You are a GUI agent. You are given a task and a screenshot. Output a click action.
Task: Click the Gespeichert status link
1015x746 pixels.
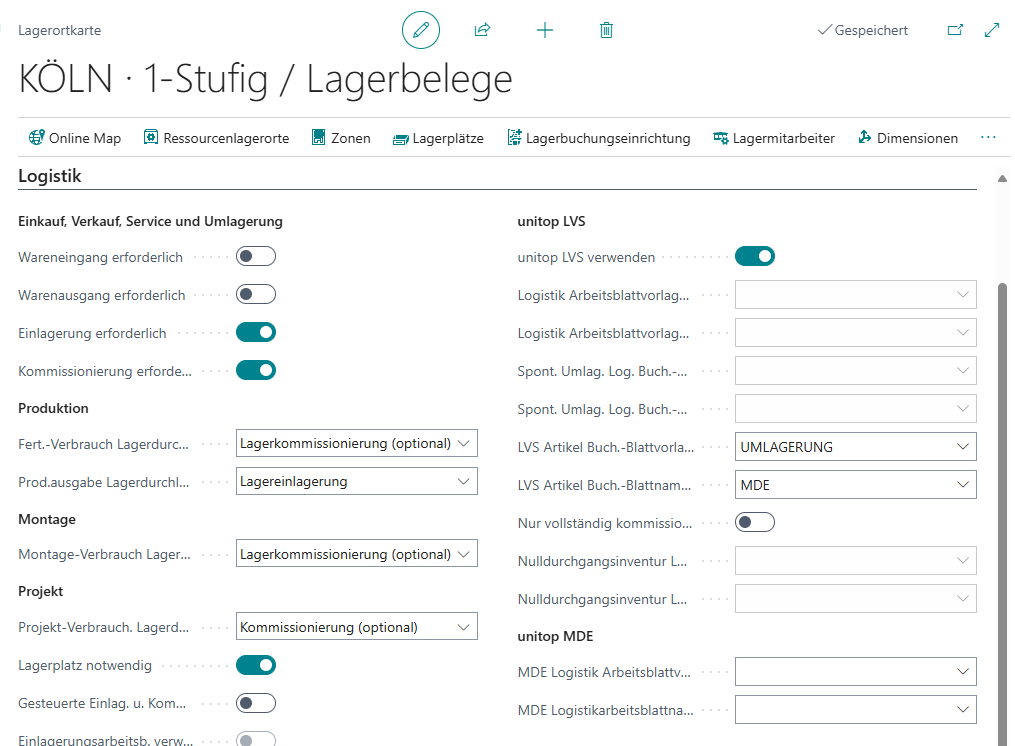862,29
